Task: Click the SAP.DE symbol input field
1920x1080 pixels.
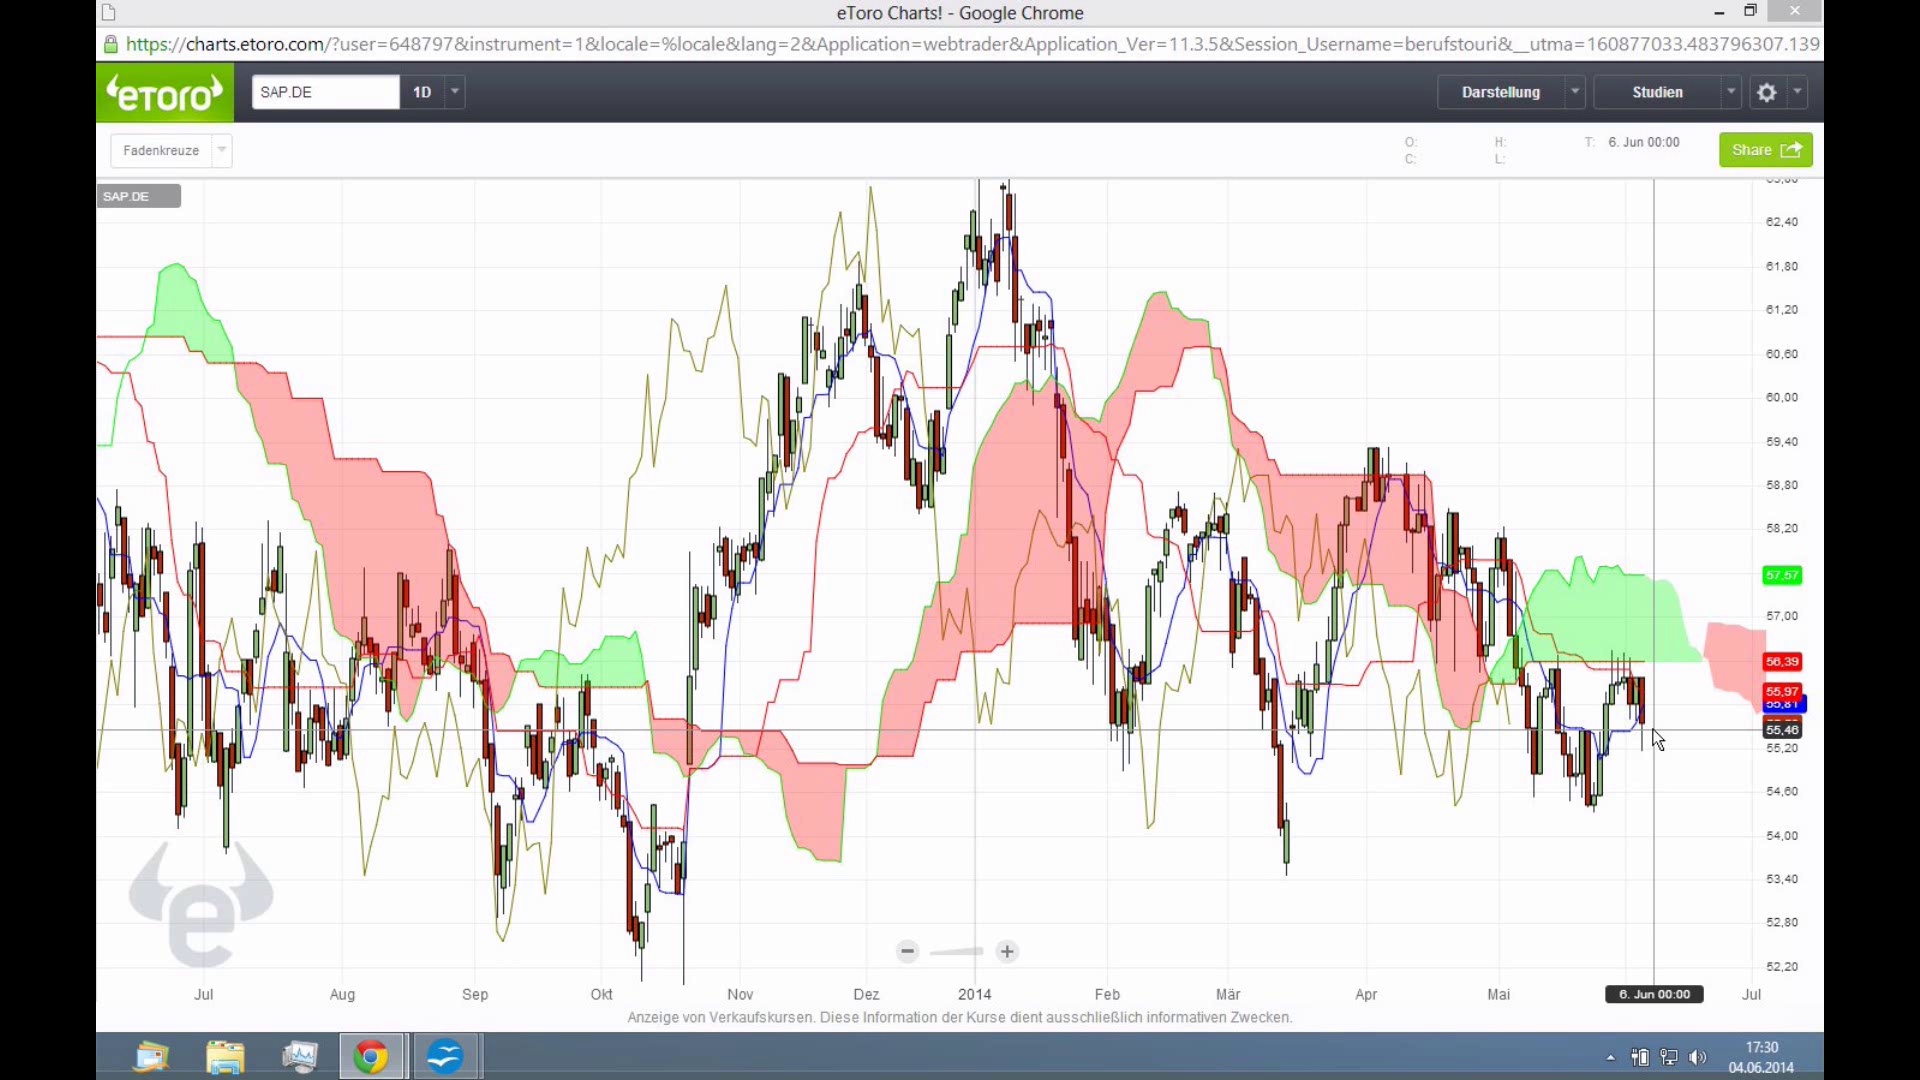Action: pyautogui.click(x=325, y=92)
